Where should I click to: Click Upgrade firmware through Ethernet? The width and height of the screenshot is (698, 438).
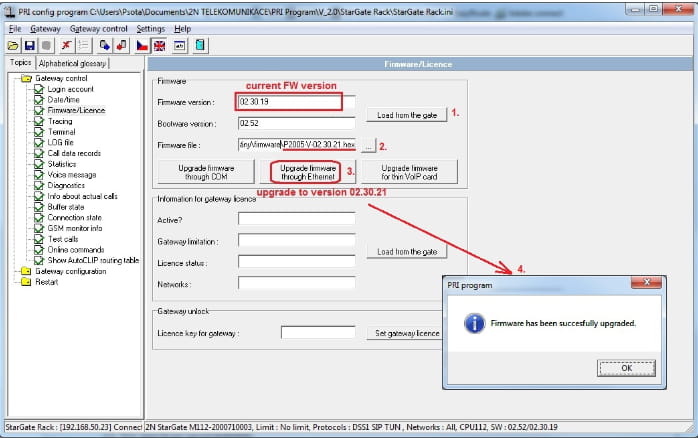pos(308,172)
